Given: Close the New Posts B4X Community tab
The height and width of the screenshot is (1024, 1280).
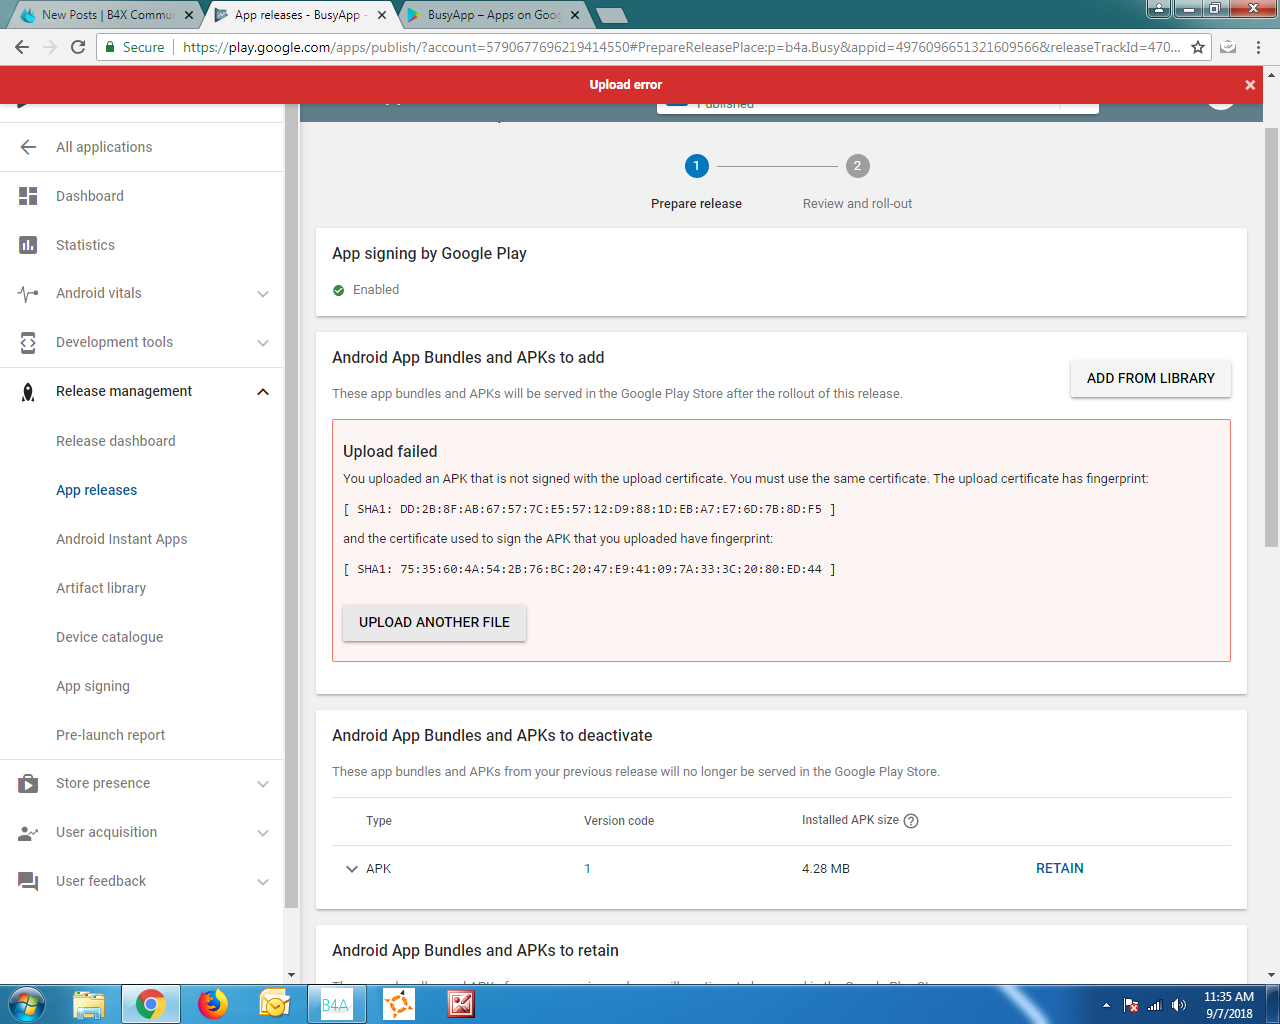Looking at the screenshot, I should tap(189, 15).
